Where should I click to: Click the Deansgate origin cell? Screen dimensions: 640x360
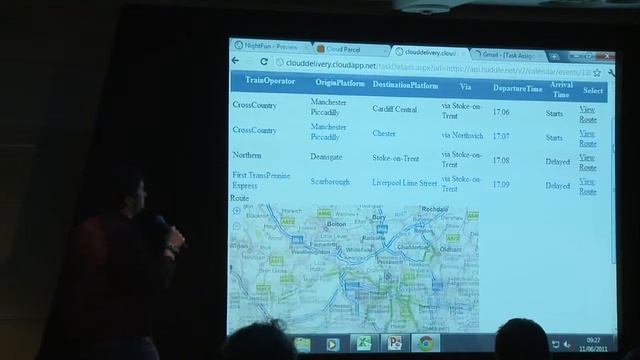click(326, 157)
